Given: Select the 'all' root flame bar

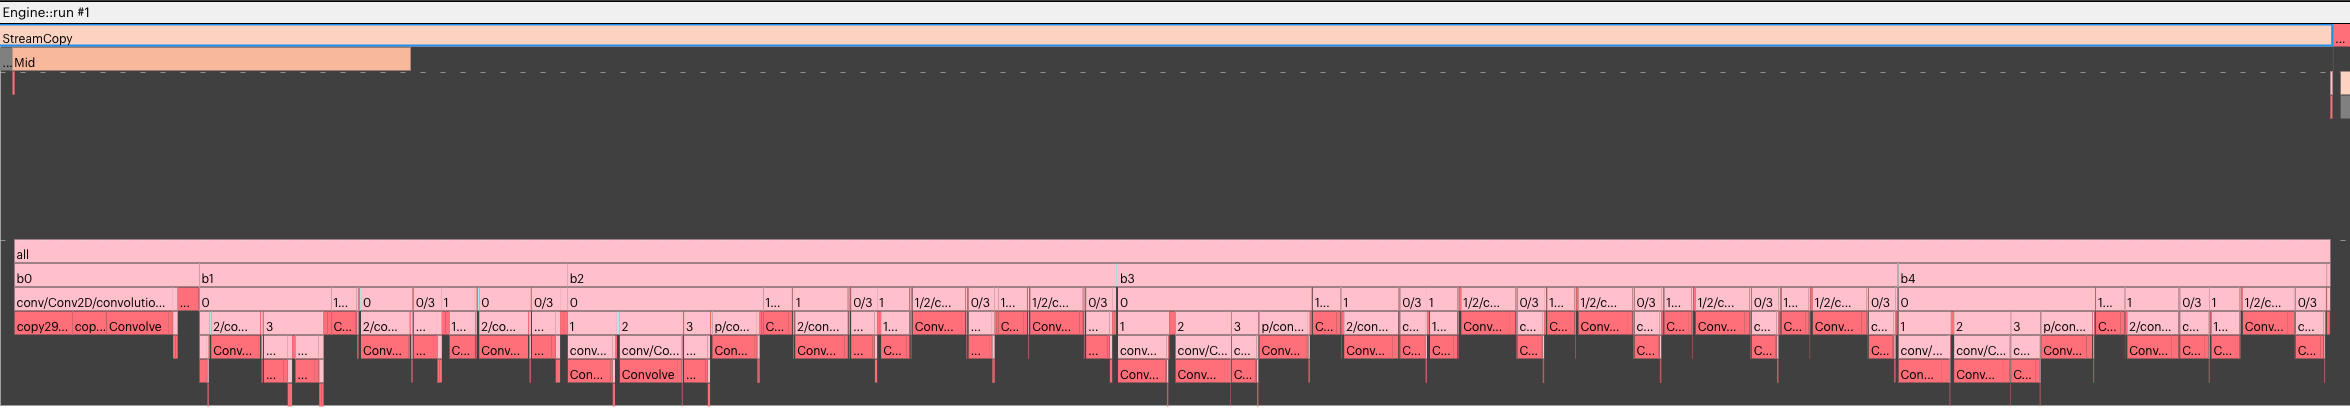Looking at the screenshot, I should click(x=1171, y=253).
